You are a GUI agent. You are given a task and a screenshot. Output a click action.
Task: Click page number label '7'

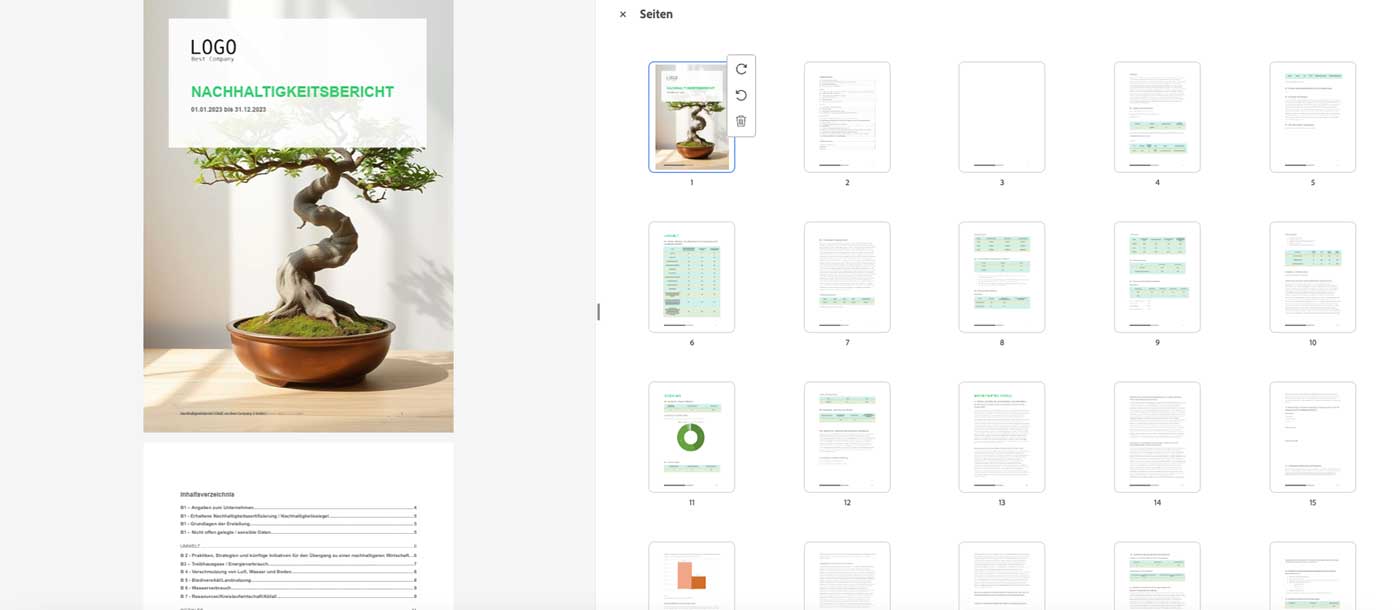[847, 343]
